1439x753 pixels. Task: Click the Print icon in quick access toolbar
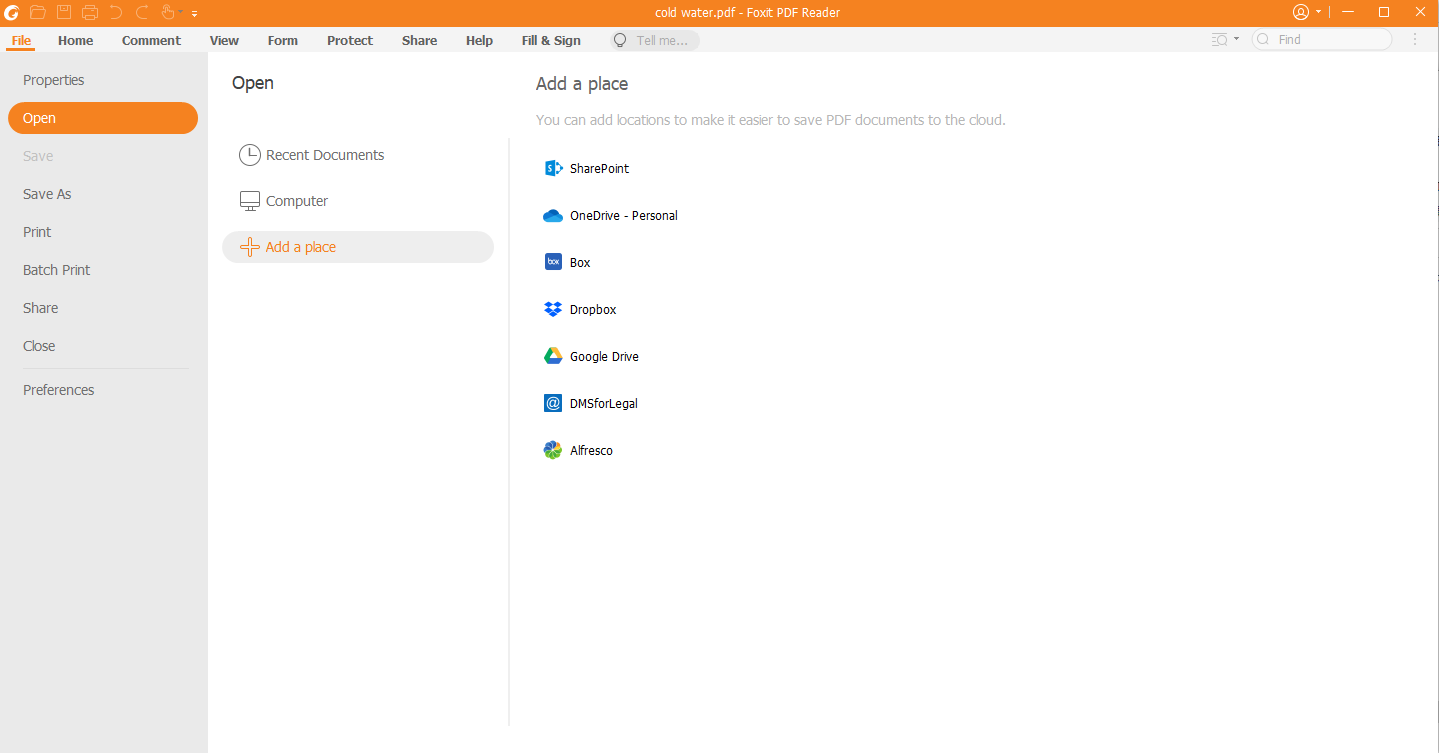[90, 12]
